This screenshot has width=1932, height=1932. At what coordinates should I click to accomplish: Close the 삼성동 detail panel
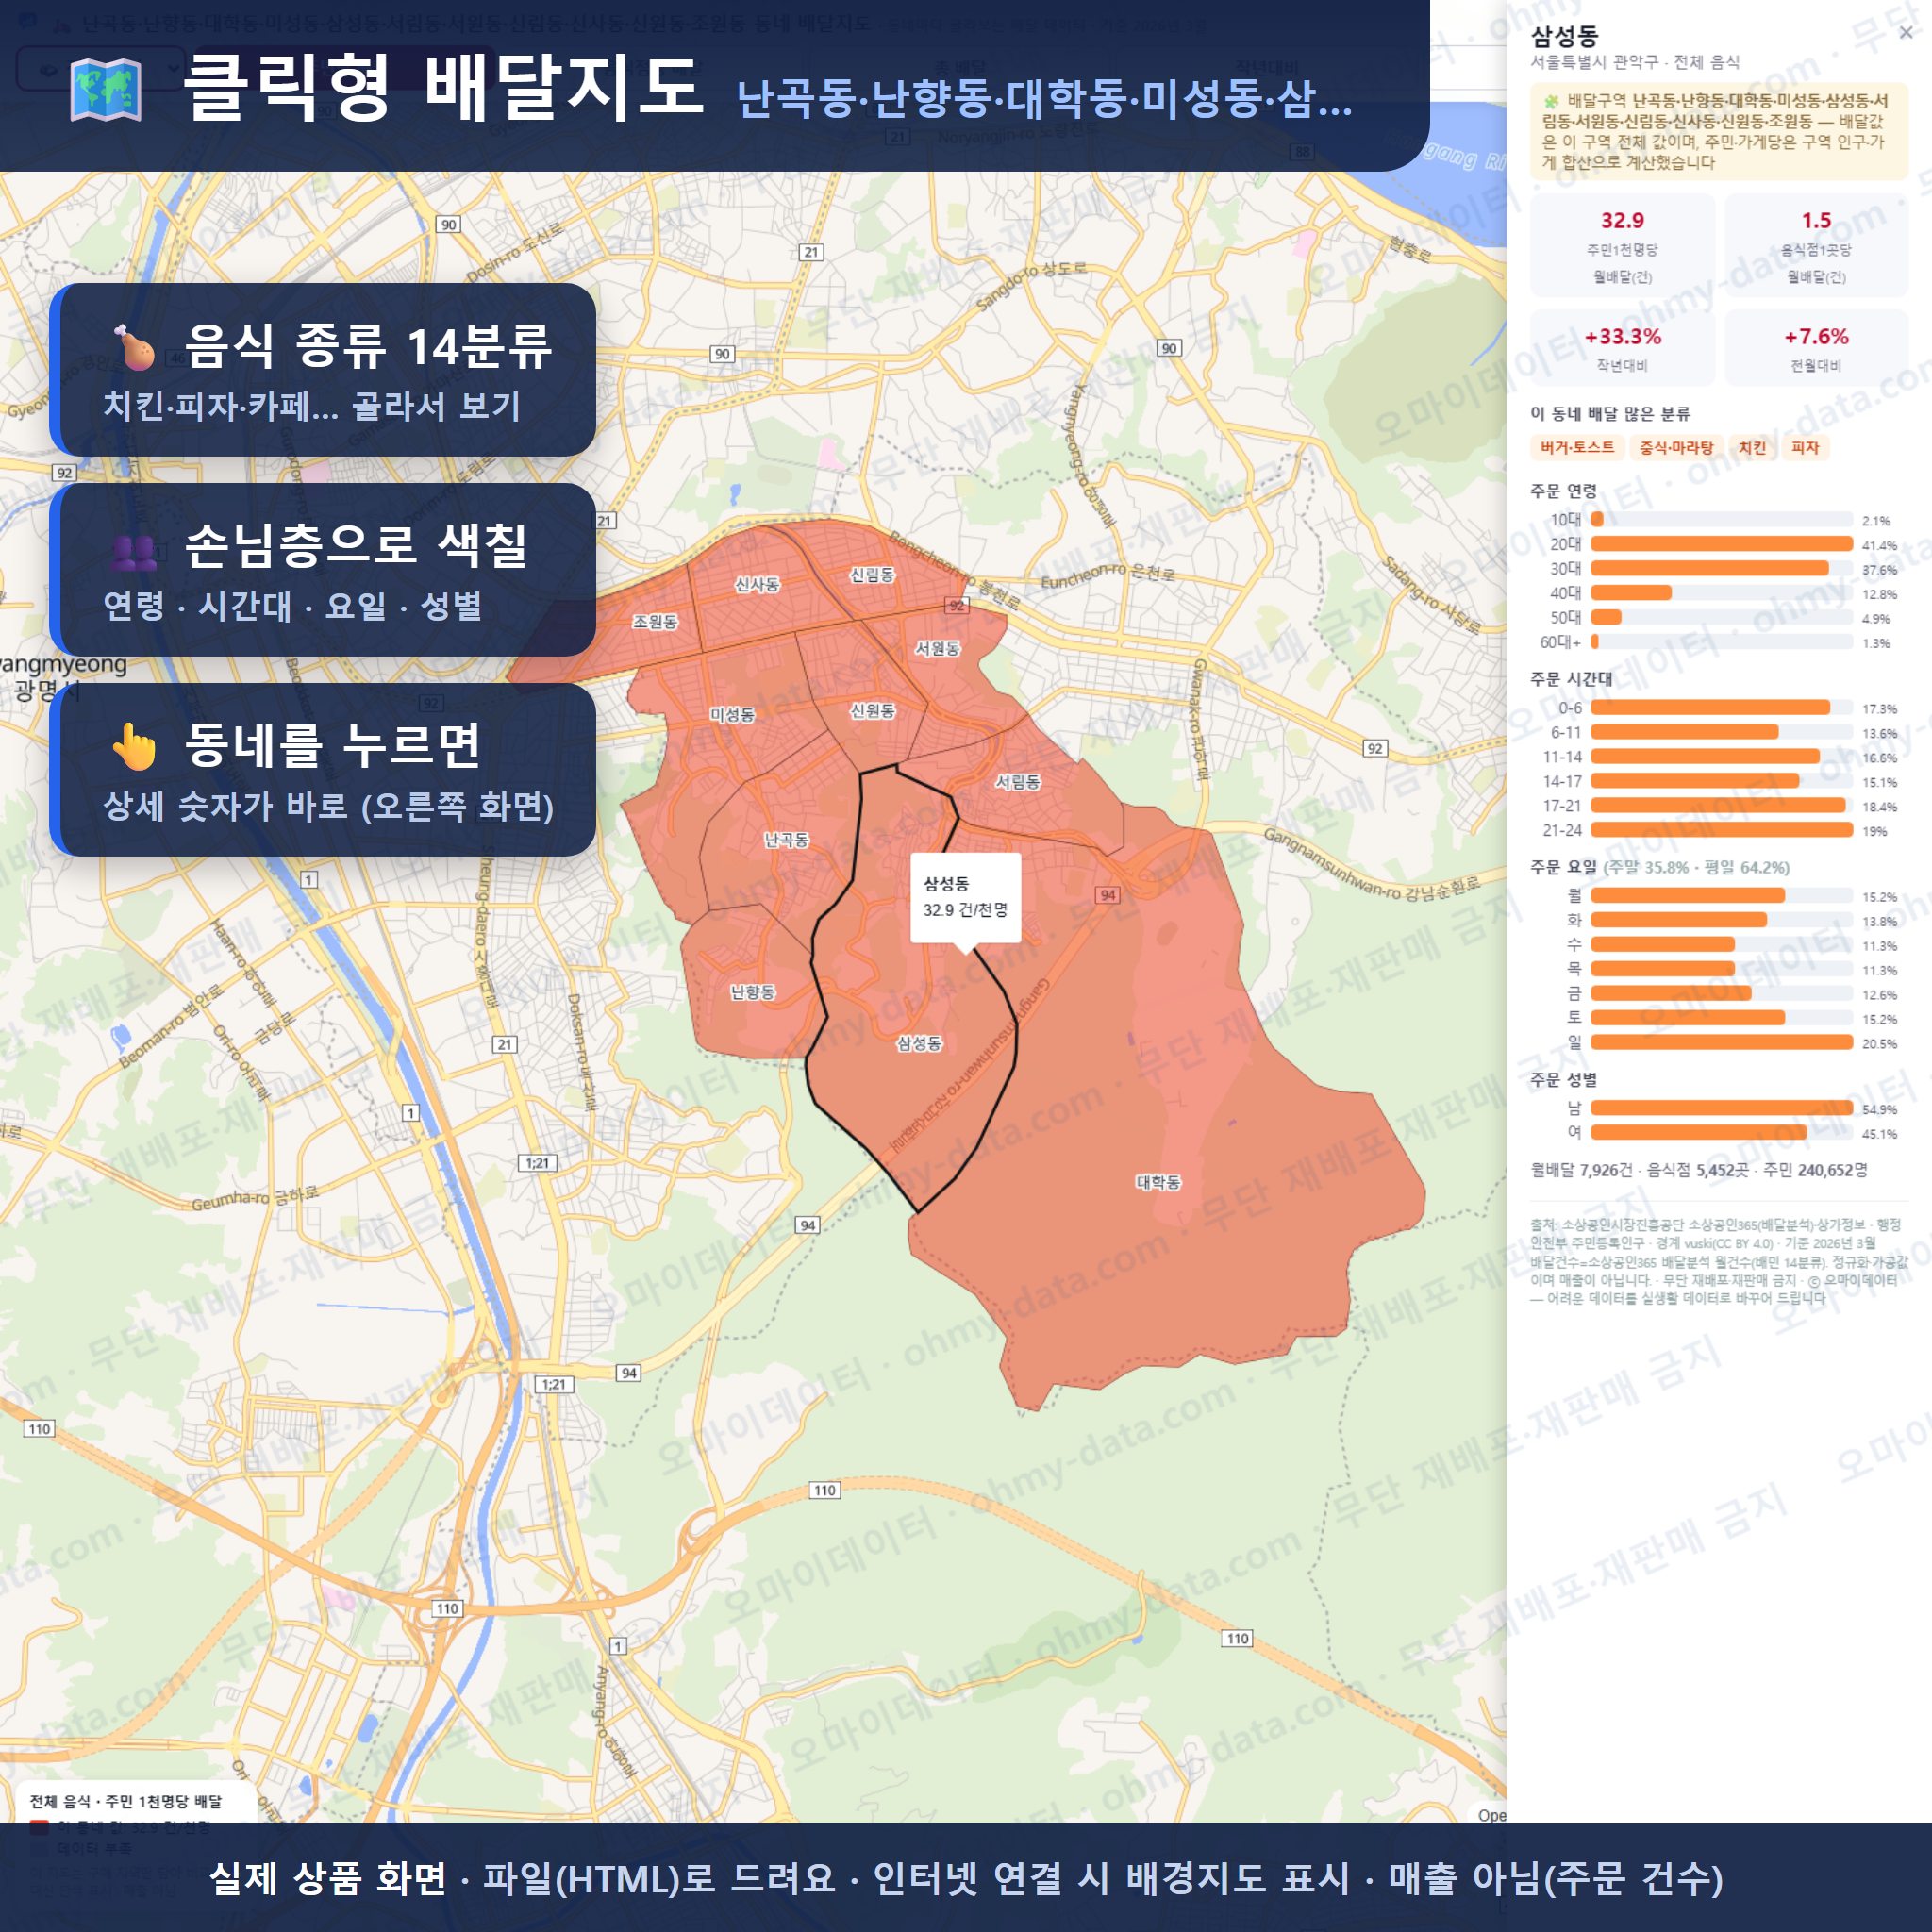tap(1906, 33)
